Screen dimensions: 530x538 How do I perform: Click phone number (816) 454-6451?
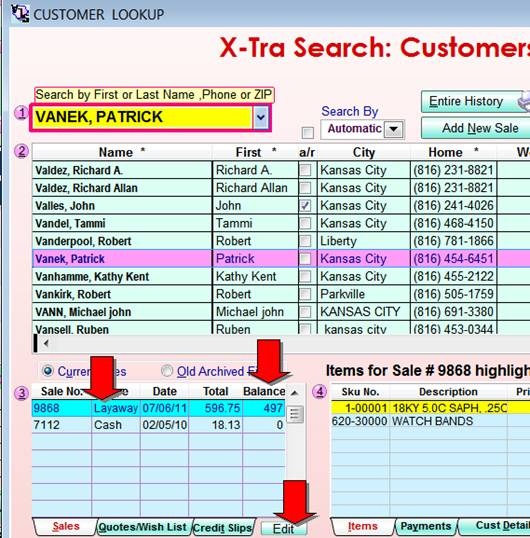(453, 259)
